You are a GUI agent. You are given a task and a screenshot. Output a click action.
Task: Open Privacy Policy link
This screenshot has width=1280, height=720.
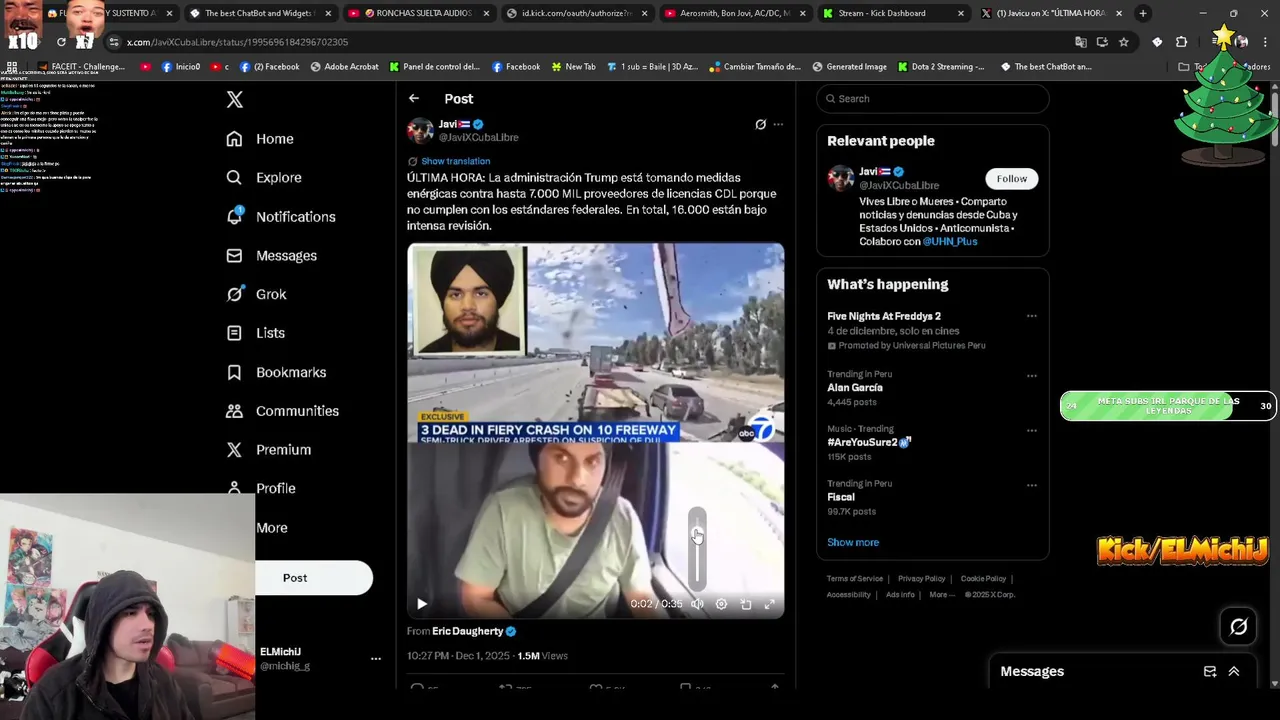[921, 579]
